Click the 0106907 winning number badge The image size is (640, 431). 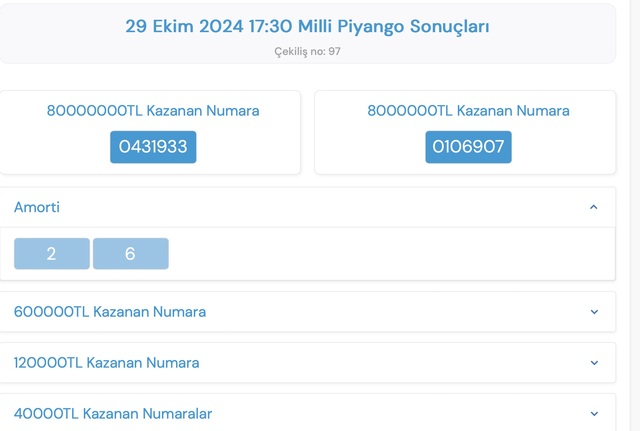(x=468, y=147)
